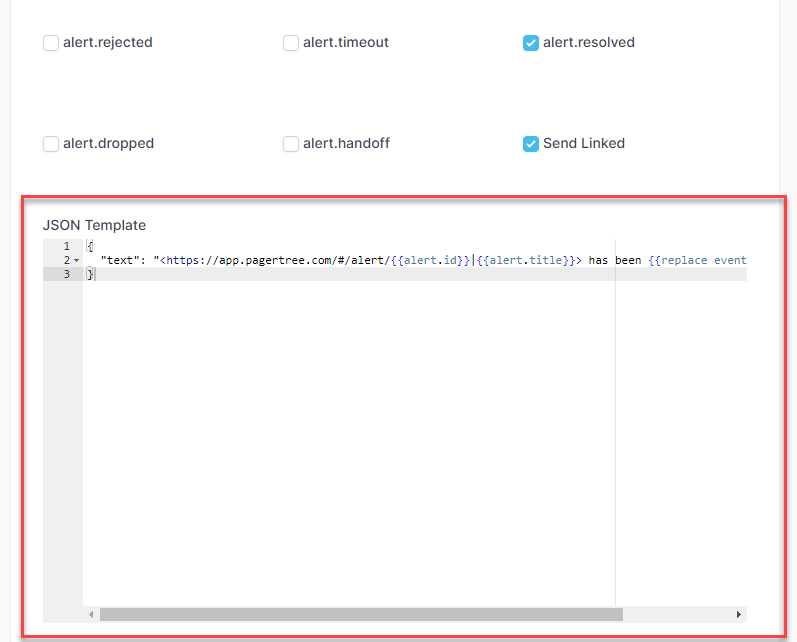Viewport: 797px width, 642px height.
Task: Click the editor's scroll-left arrow
Action: pyautogui.click(x=91, y=614)
